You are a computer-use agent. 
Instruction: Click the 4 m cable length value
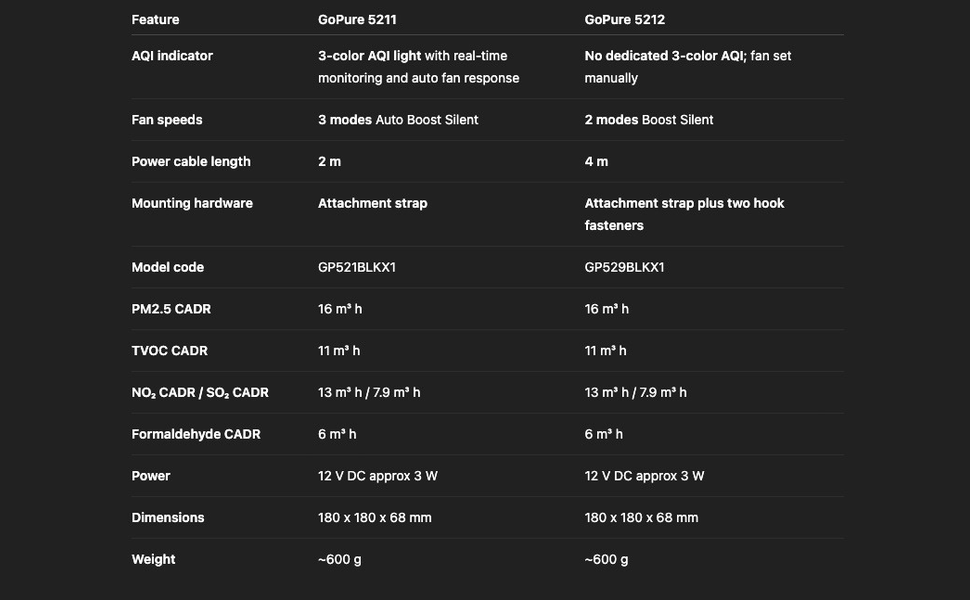596,162
